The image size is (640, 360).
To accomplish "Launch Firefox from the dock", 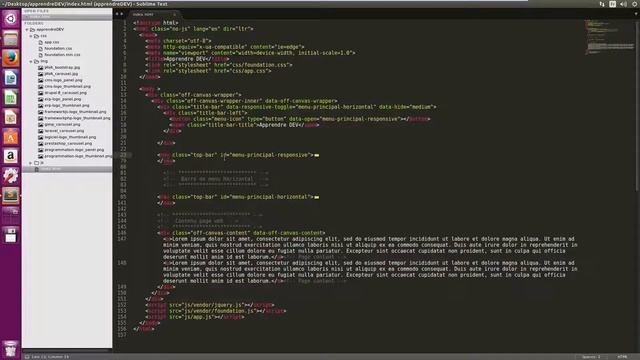I will point(11,58).
